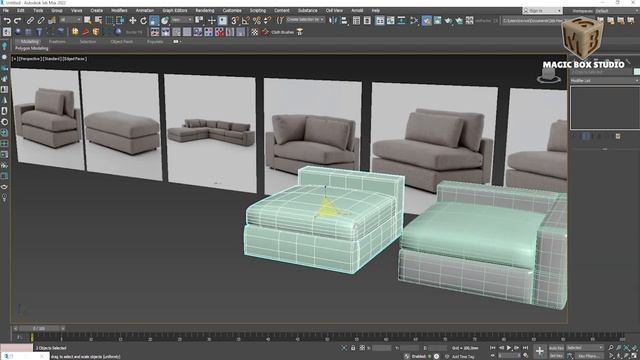Click the Add Time Tag label
Image resolution: width=640 pixels, height=360 pixels.
point(463,356)
